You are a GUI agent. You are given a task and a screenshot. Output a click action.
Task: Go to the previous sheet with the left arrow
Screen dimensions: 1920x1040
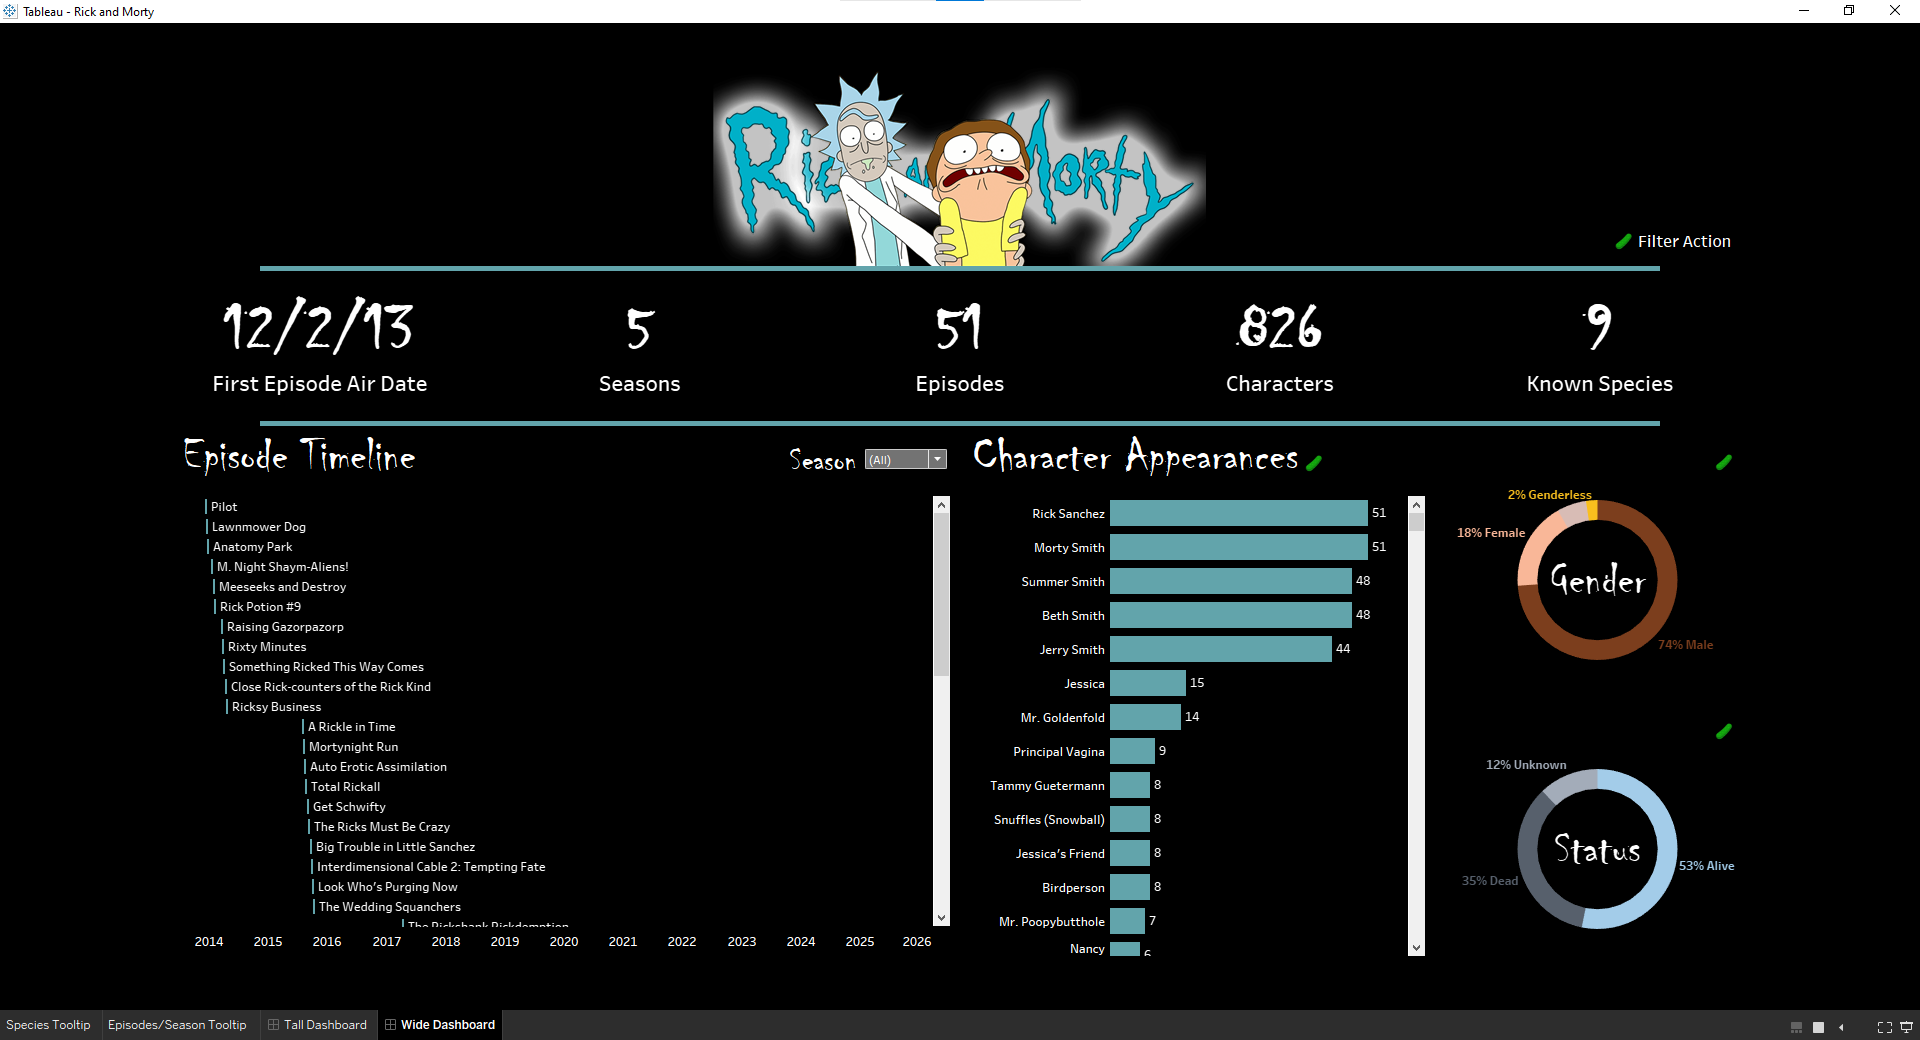1841,1027
